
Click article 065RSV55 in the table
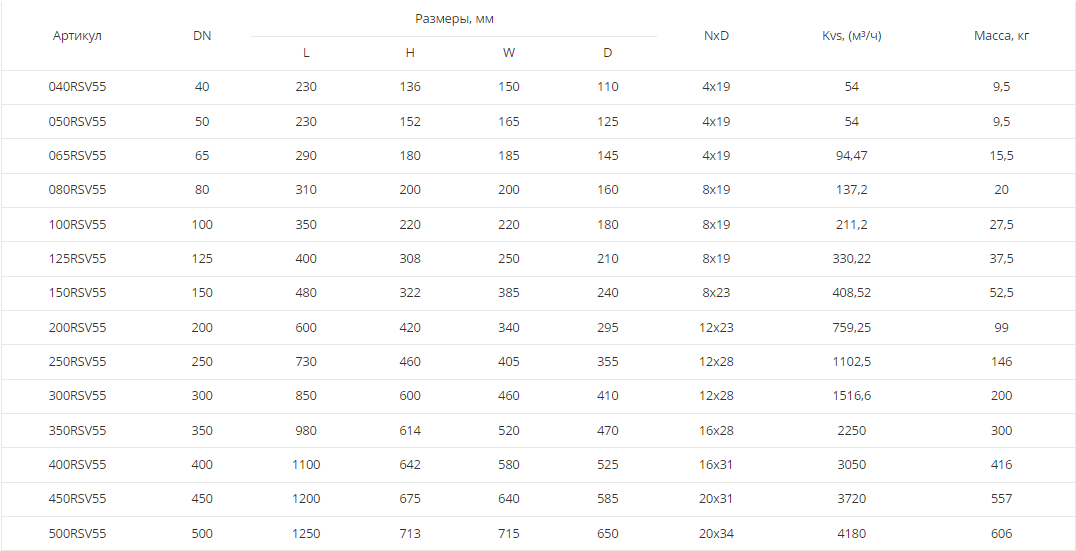pyautogui.click(x=78, y=156)
